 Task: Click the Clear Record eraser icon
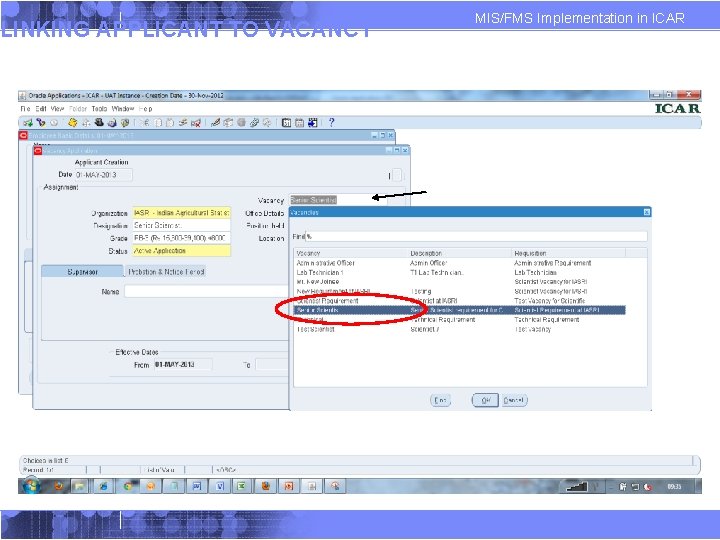click(183, 123)
